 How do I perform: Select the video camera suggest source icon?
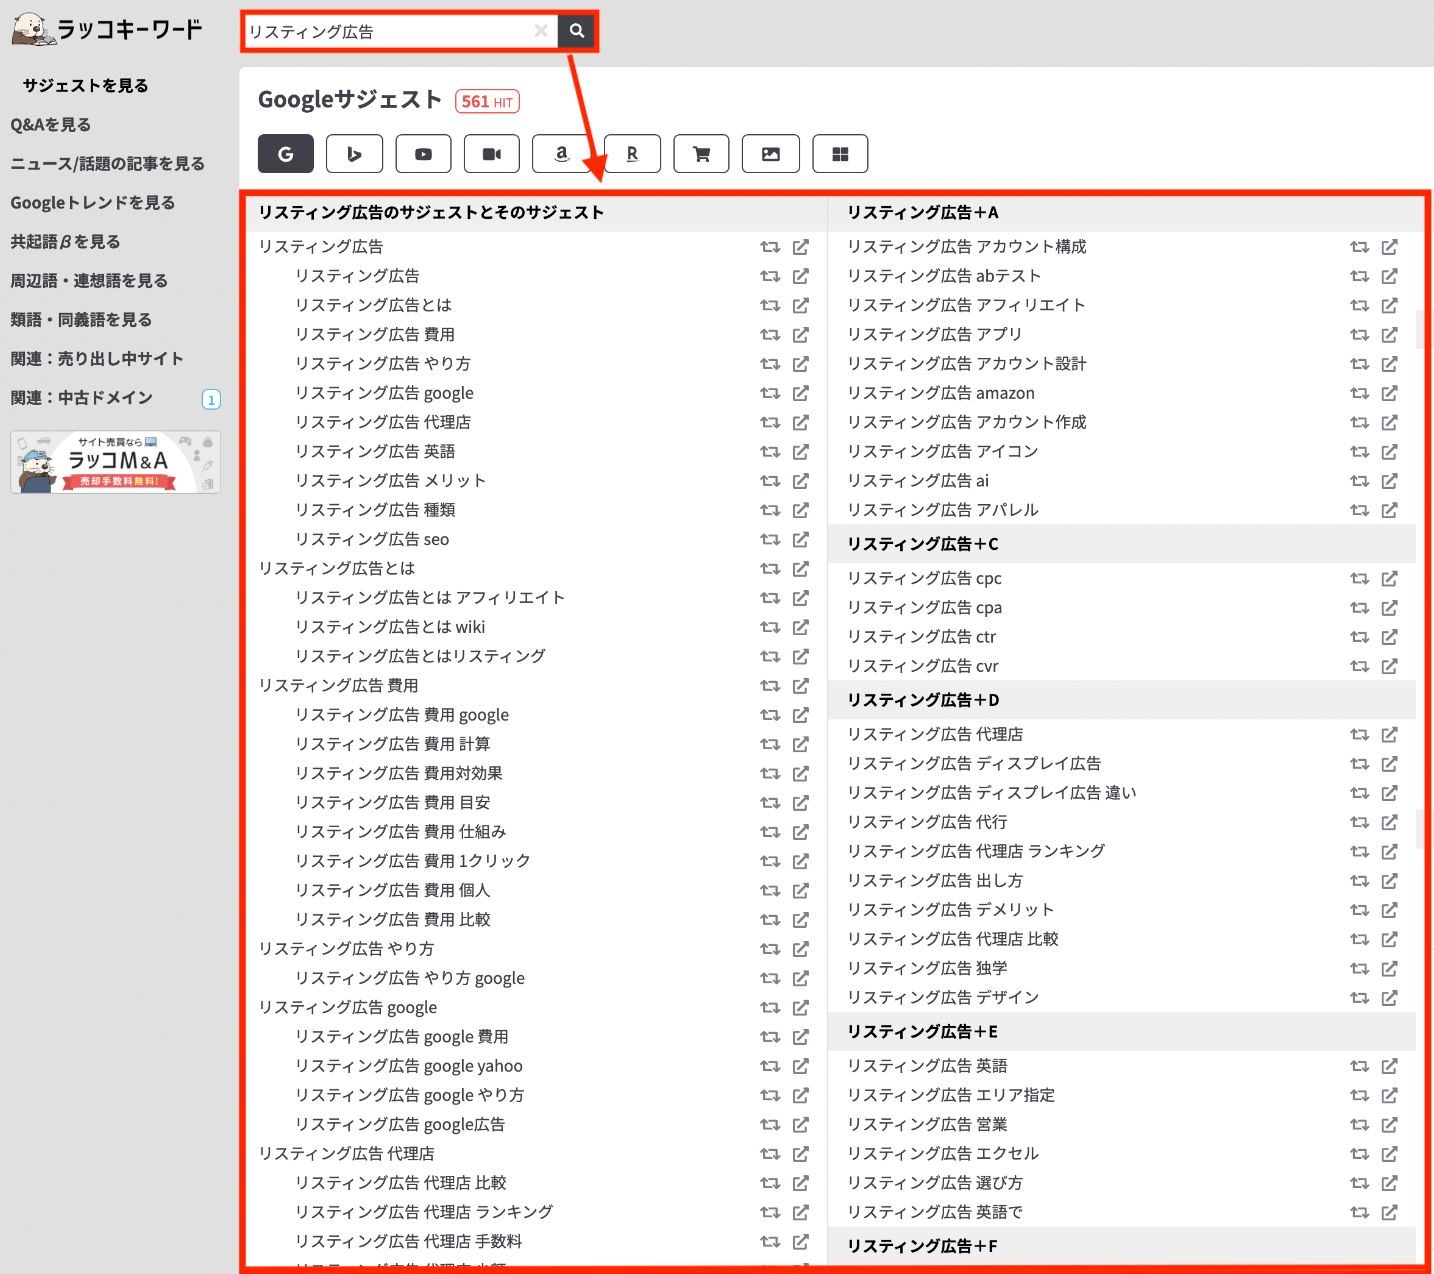[492, 154]
